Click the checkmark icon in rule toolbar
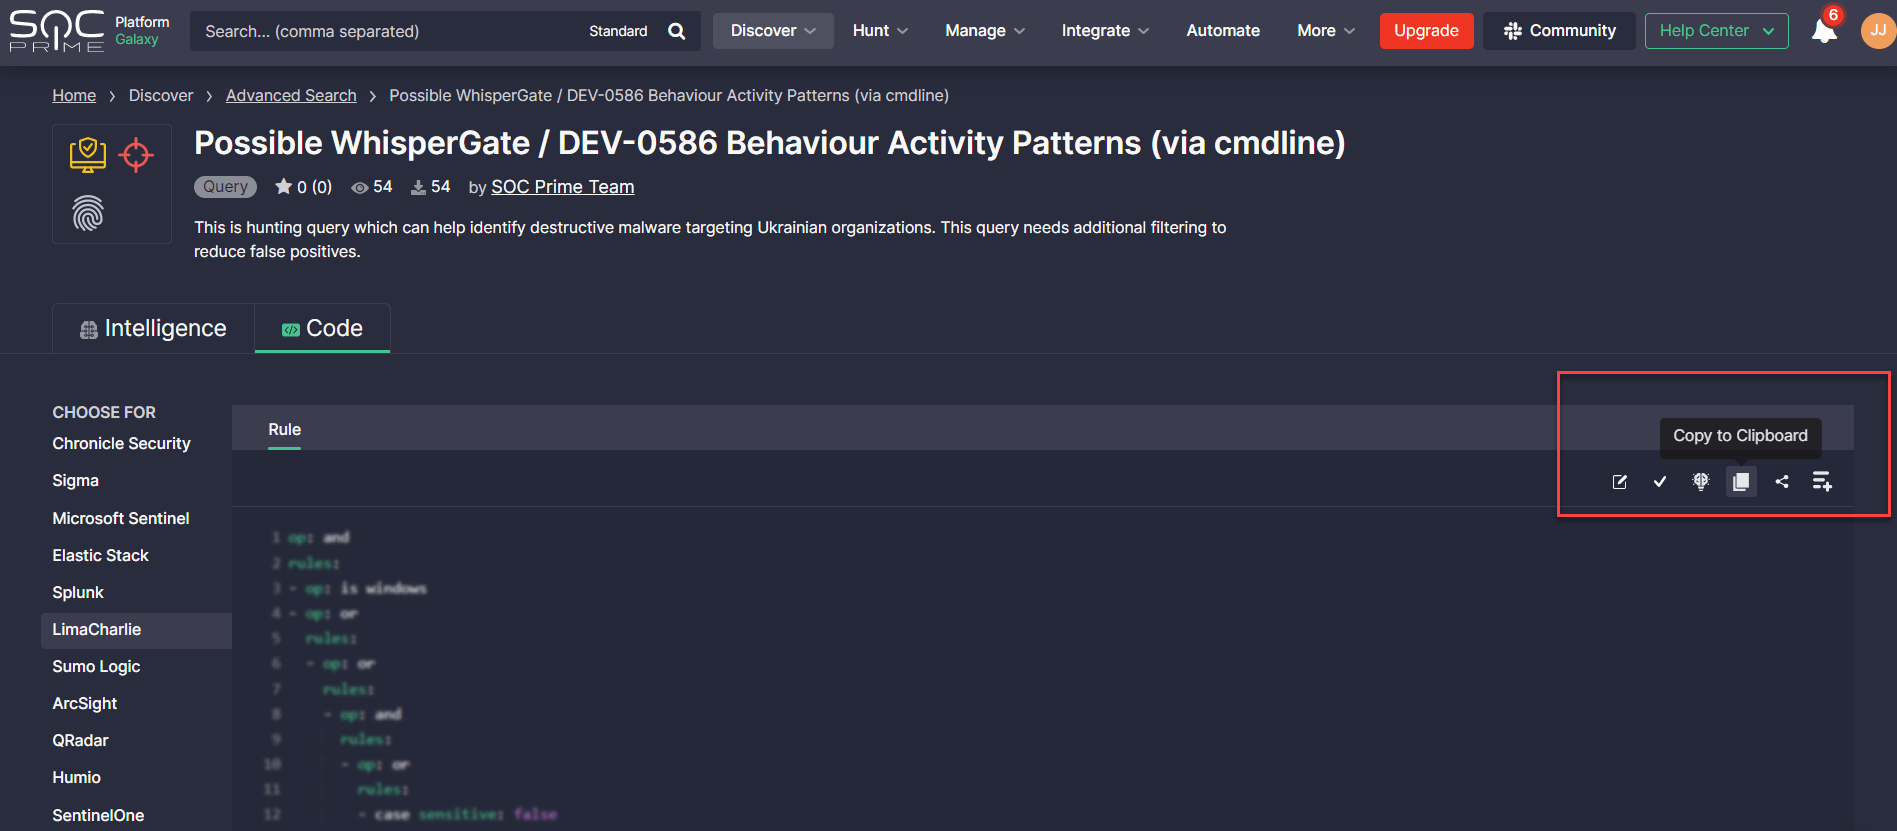Image resolution: width=1897 pixels, height=831 pixels. point(1660,482)
